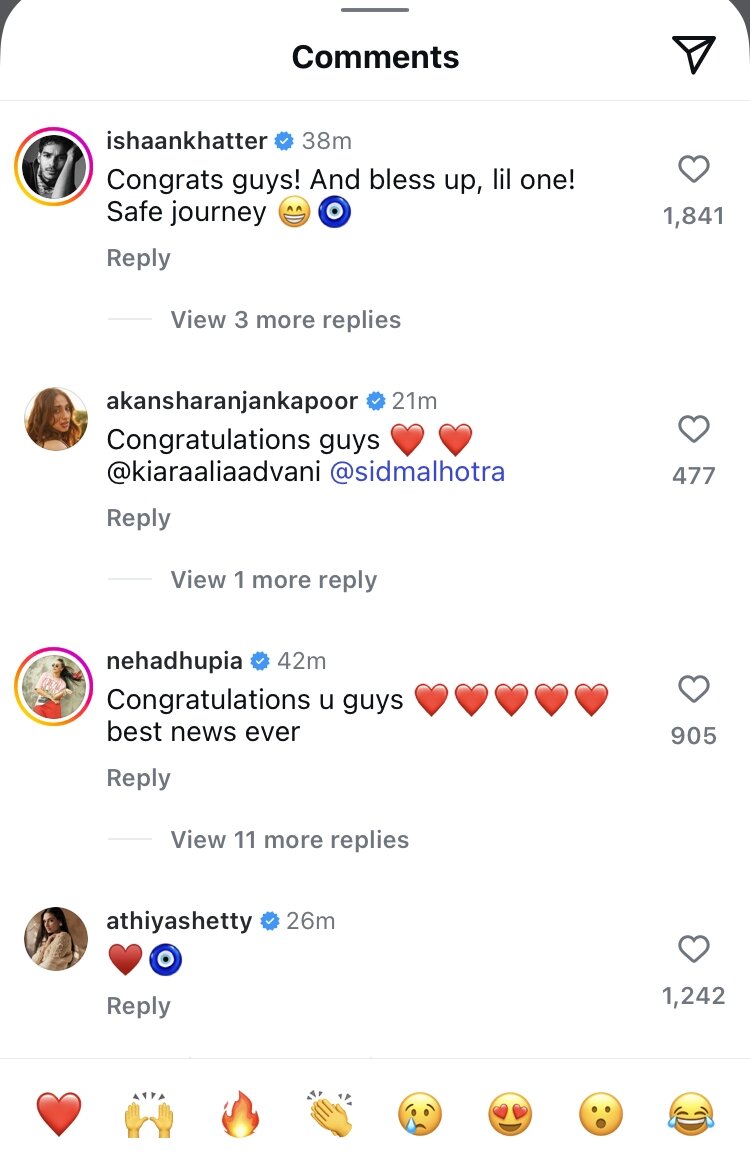750x1166 pixels.
Task: Tap the share paper plane icon
Action: point(693,55)
